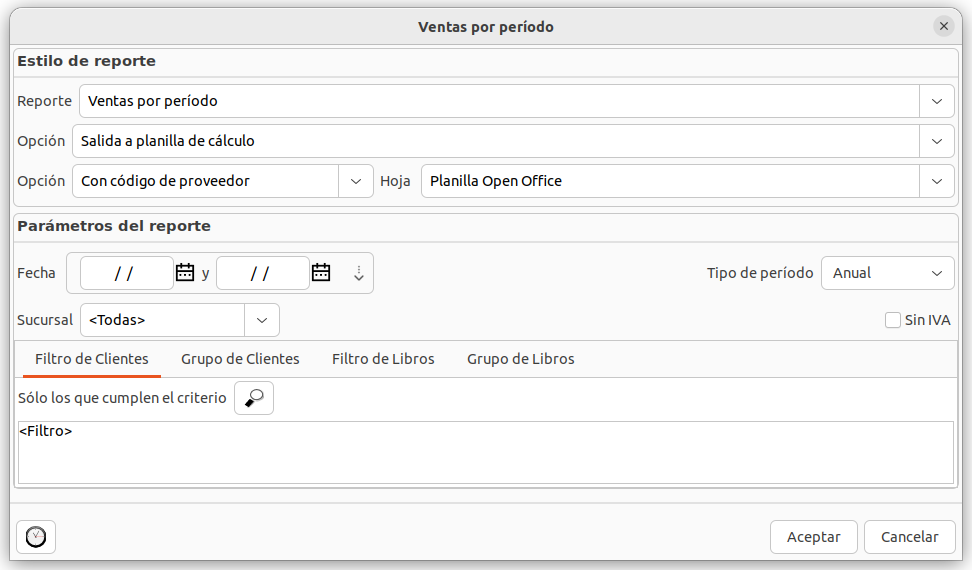Image resolution: width=972 pixels, height=570 pixels.
Task: Click inside the Filtro text area
Action: (485, 453)
